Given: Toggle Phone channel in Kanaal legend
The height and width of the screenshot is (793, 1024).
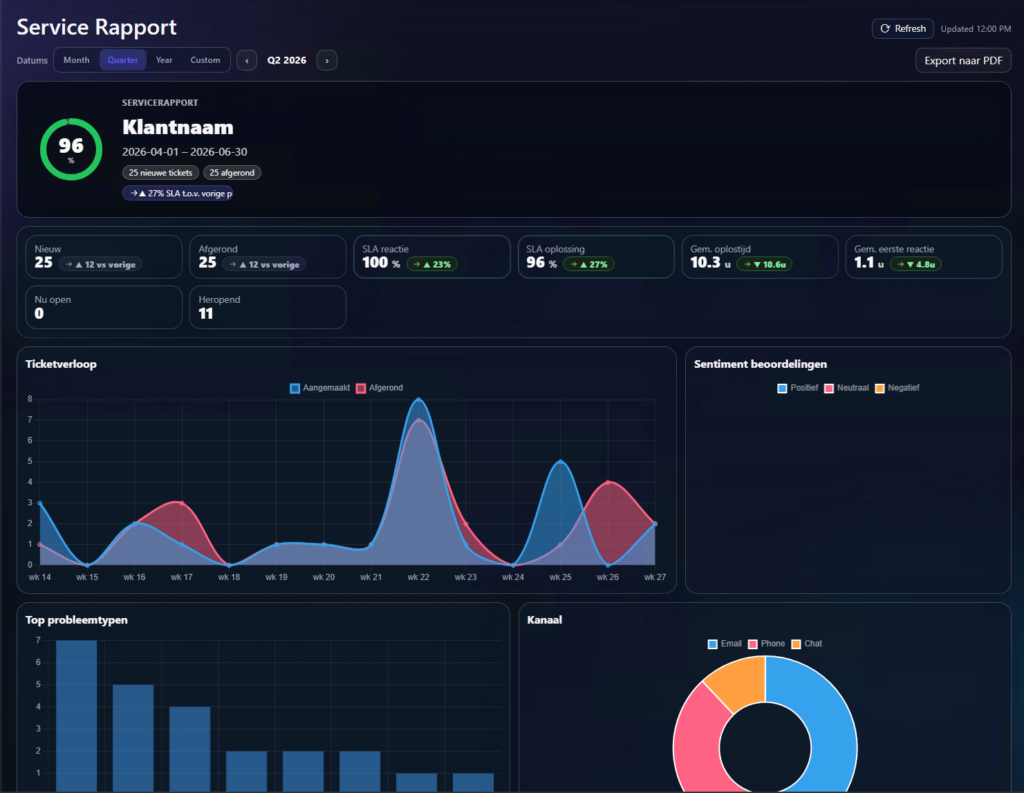Looking at the screenshot, I should [x=766, y=644].
